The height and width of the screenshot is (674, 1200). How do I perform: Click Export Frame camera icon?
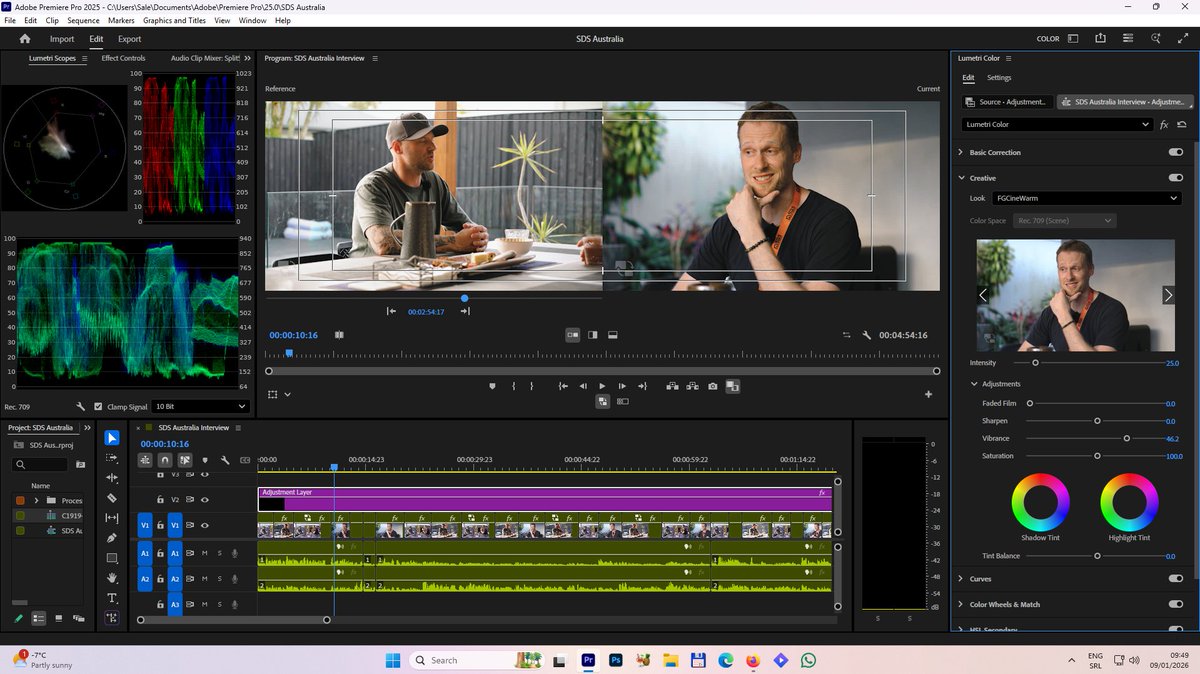[712, 386]
